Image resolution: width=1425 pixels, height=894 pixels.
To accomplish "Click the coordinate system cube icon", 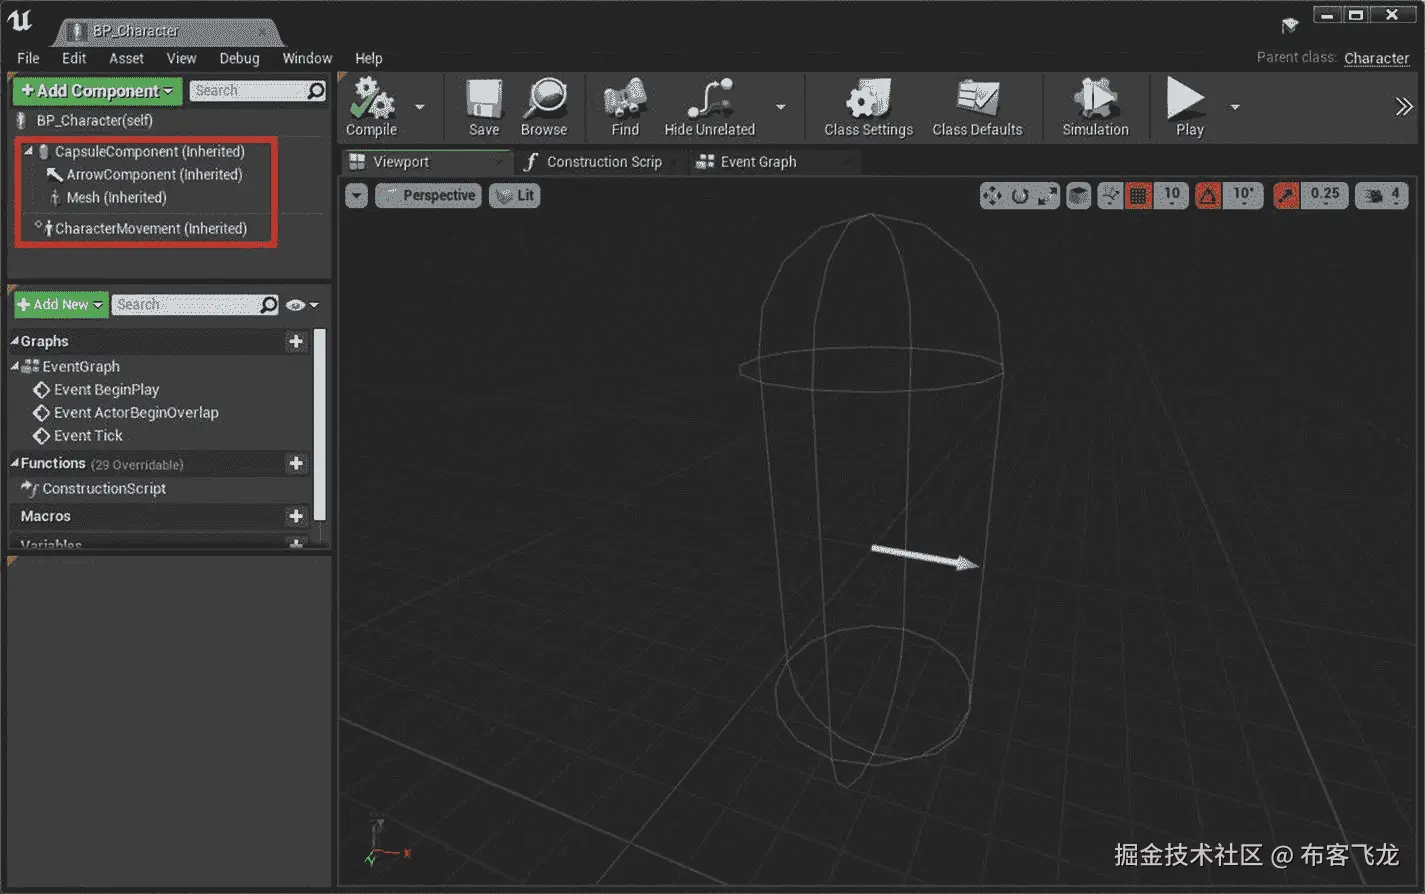I will 1078,196.
